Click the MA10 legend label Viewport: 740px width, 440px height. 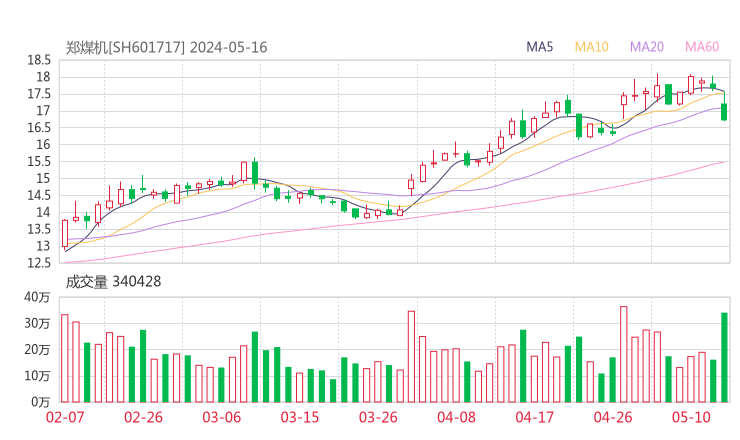coord(591,47)
